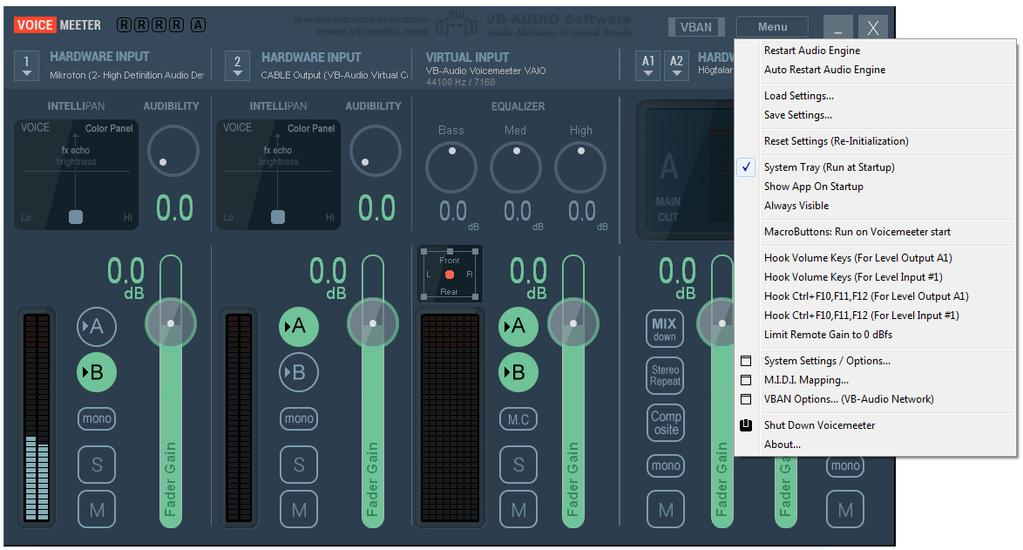Image resolution: width=1023 pixels, height=550 pixels.
Task: Toggle M.C on virtual input
Action: coord(518,419)
